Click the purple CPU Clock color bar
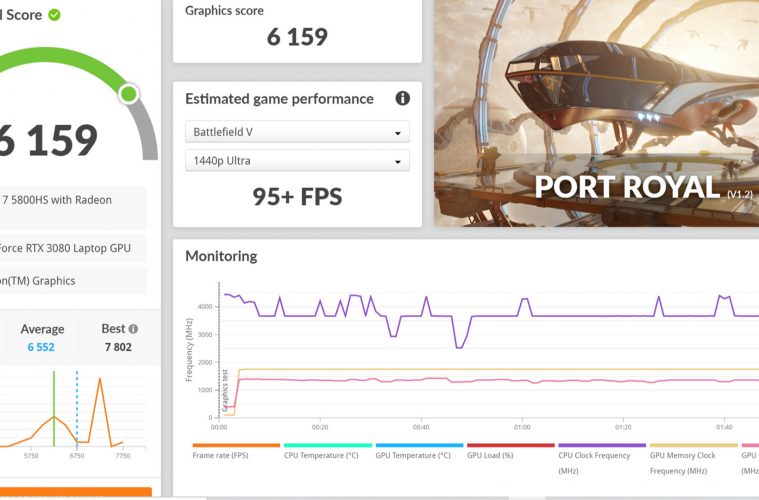Image resolution: width=759 pixels, height=500 pixels. click(x=602, y=445)
